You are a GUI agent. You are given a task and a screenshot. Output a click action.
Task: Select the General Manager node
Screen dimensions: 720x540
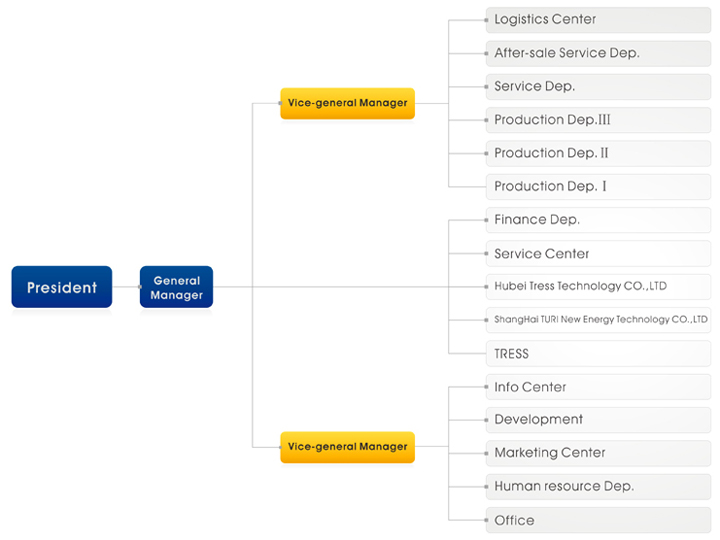pos(177,288)
